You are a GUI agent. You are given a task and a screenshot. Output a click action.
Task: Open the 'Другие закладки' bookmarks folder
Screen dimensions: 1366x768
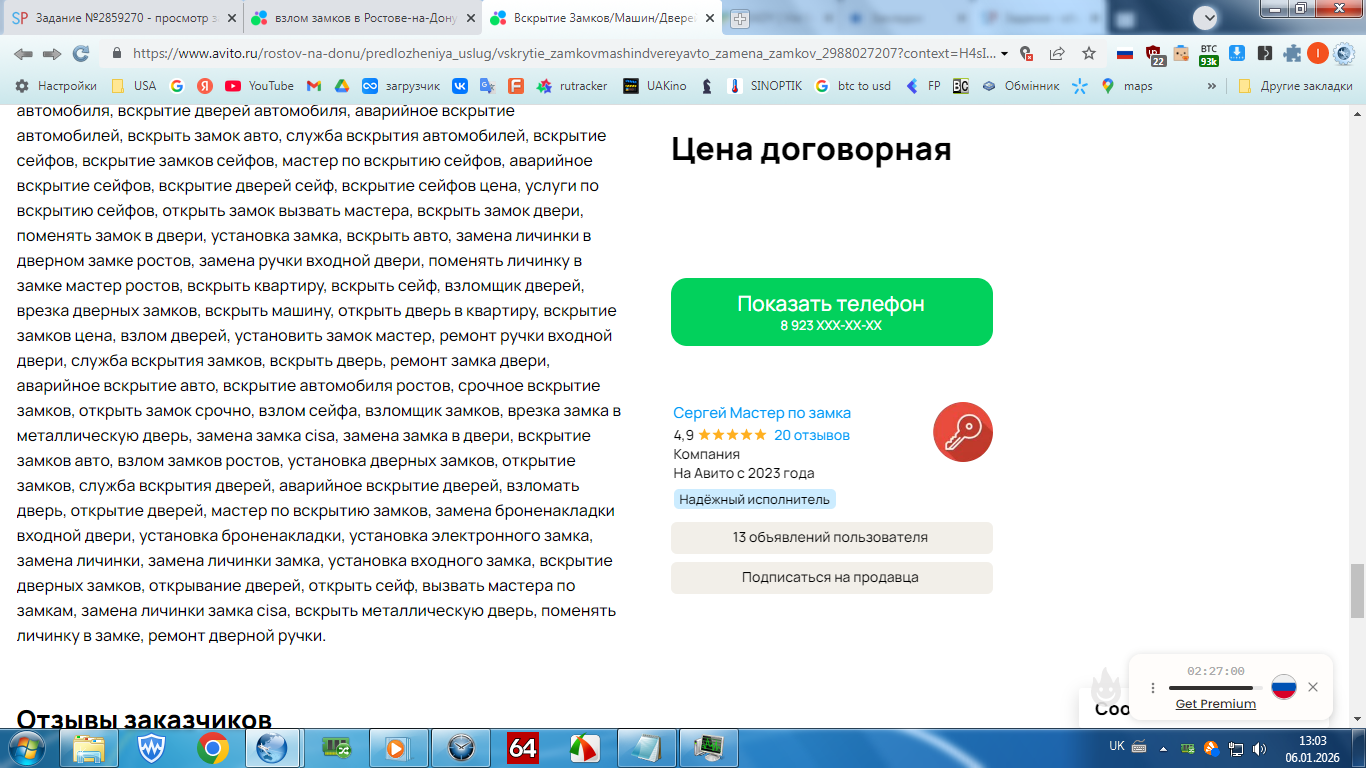[x=1294, y=86]
